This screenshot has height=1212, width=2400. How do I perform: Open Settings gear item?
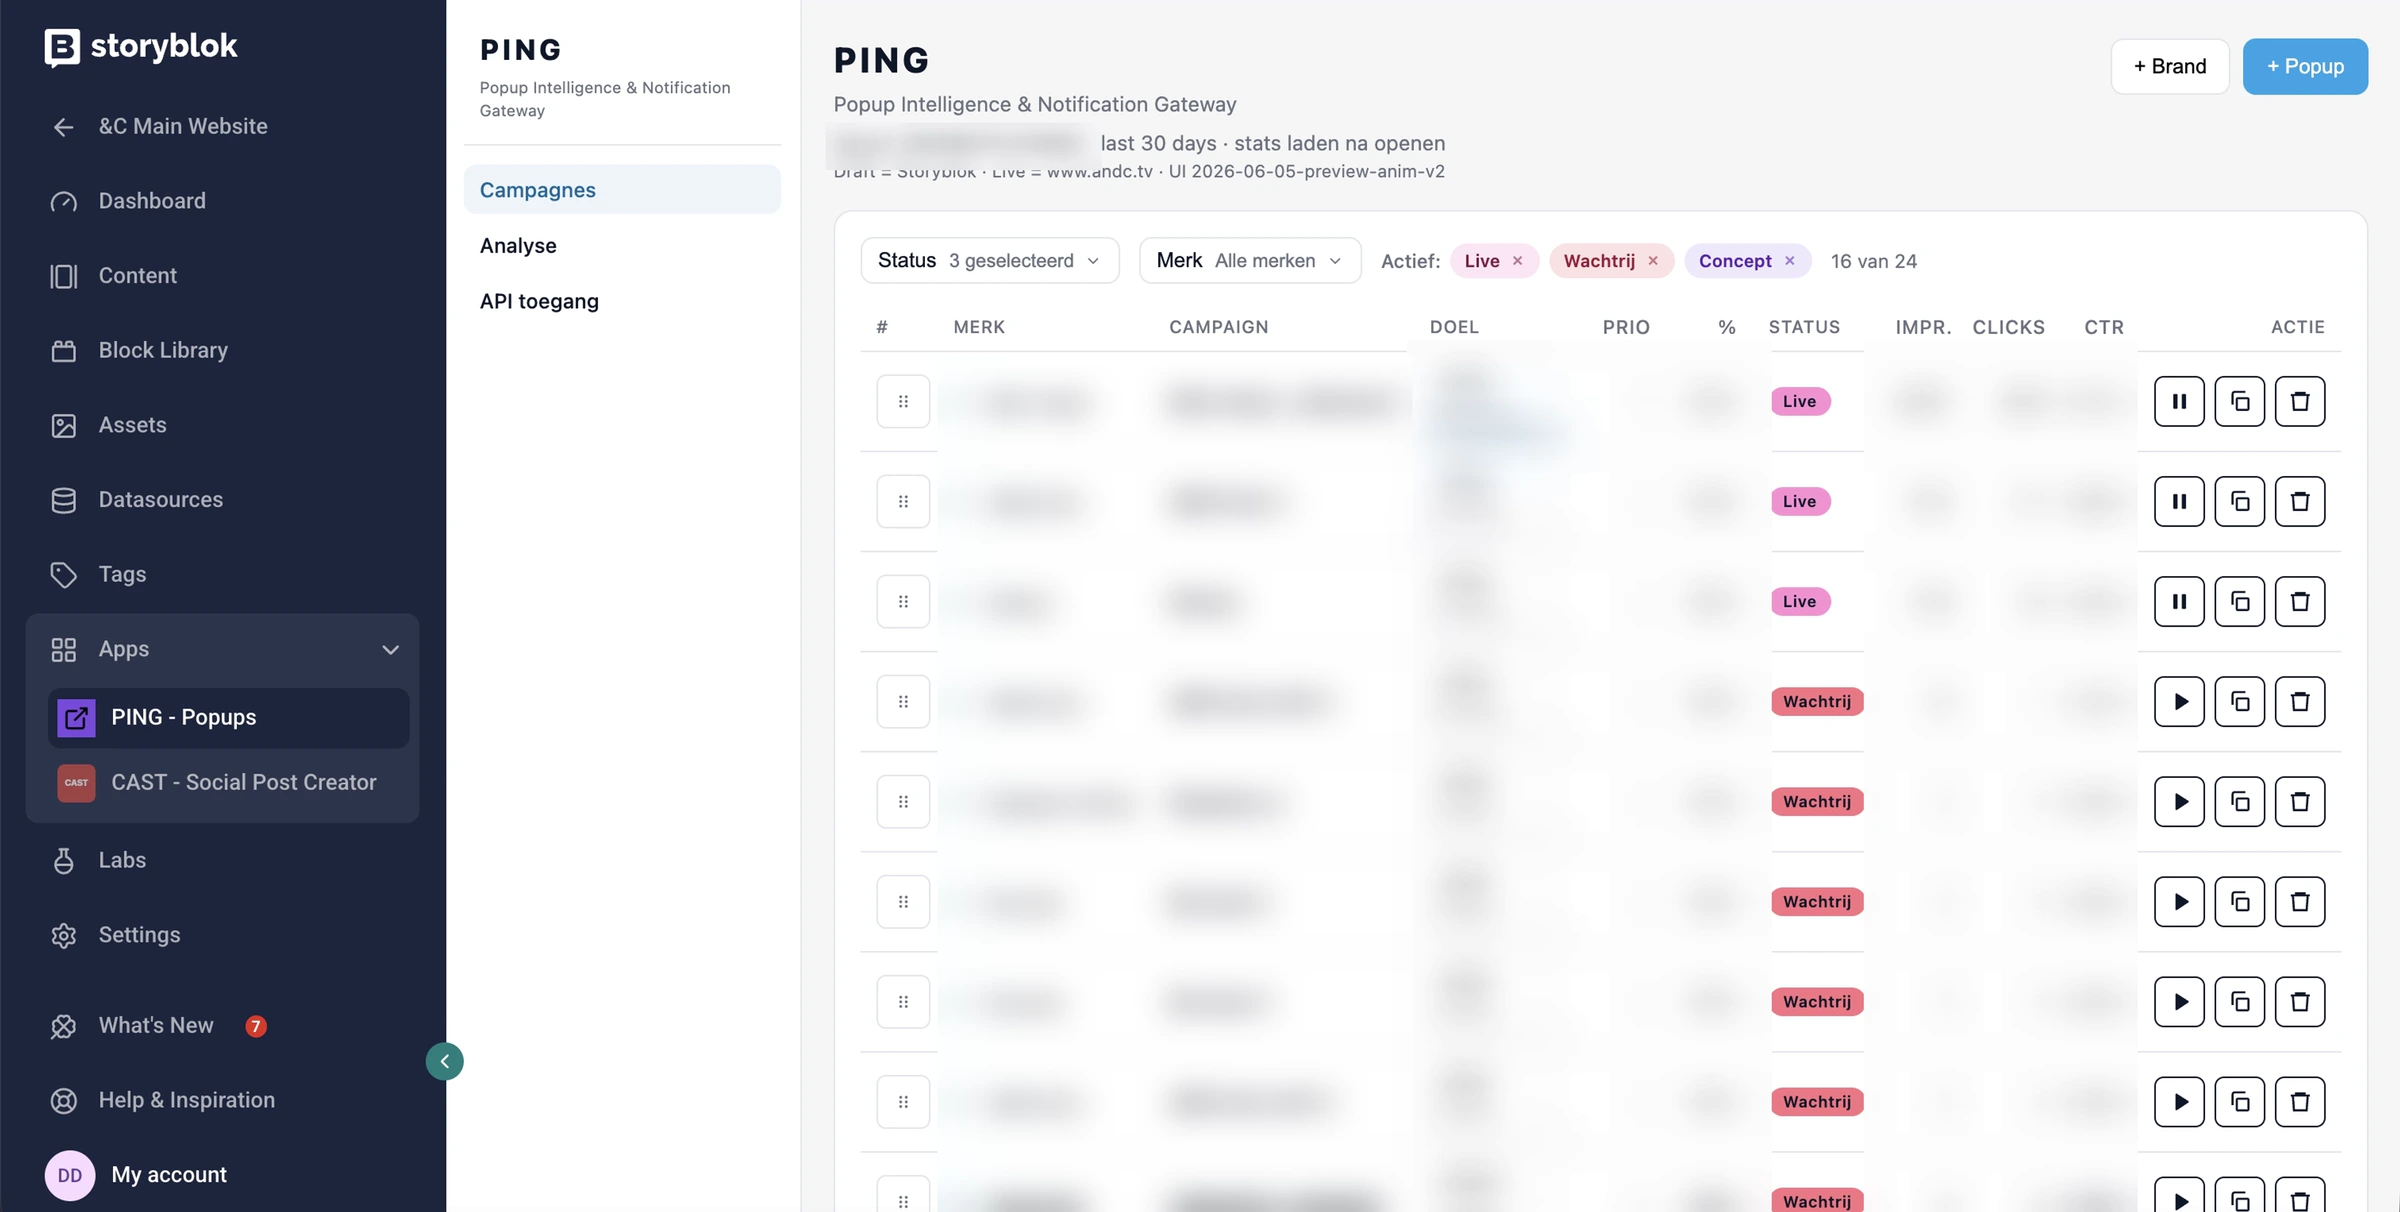tap(115, 935)
